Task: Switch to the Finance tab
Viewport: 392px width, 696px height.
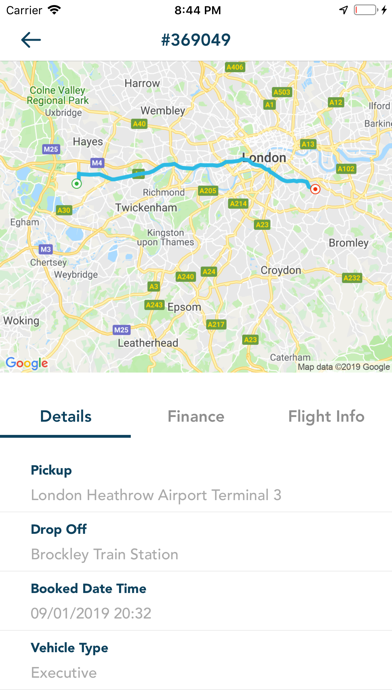Action: (x=196, y=416)
